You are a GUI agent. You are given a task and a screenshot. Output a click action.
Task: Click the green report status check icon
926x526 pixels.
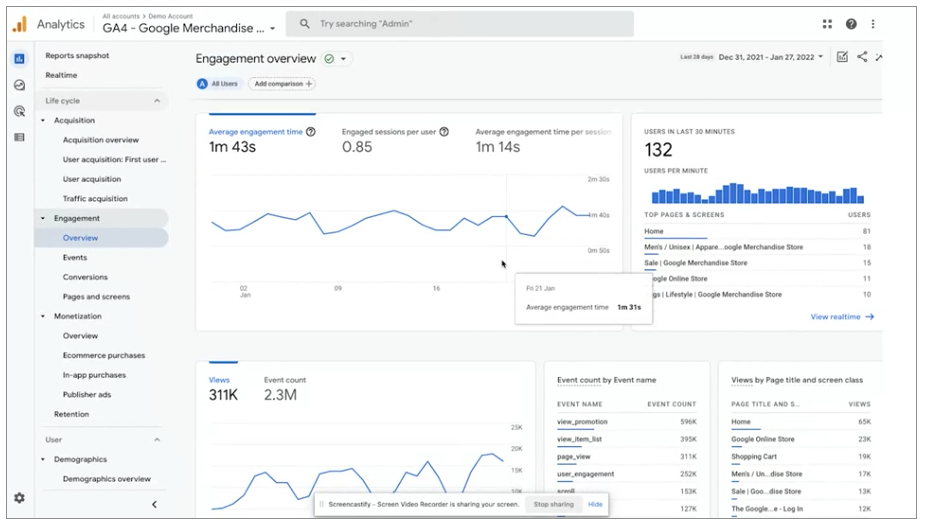[x=329, y=58]
